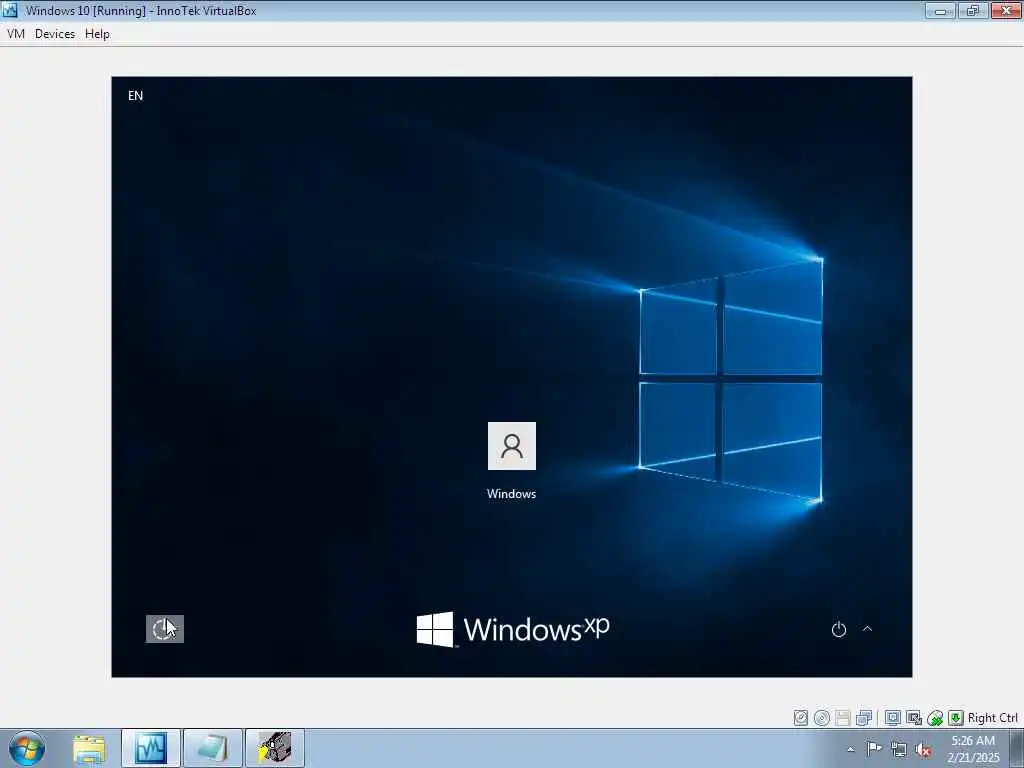1024x768 pixels.
Task: Minimize the VirtualBox window
Action: [940, 10]
